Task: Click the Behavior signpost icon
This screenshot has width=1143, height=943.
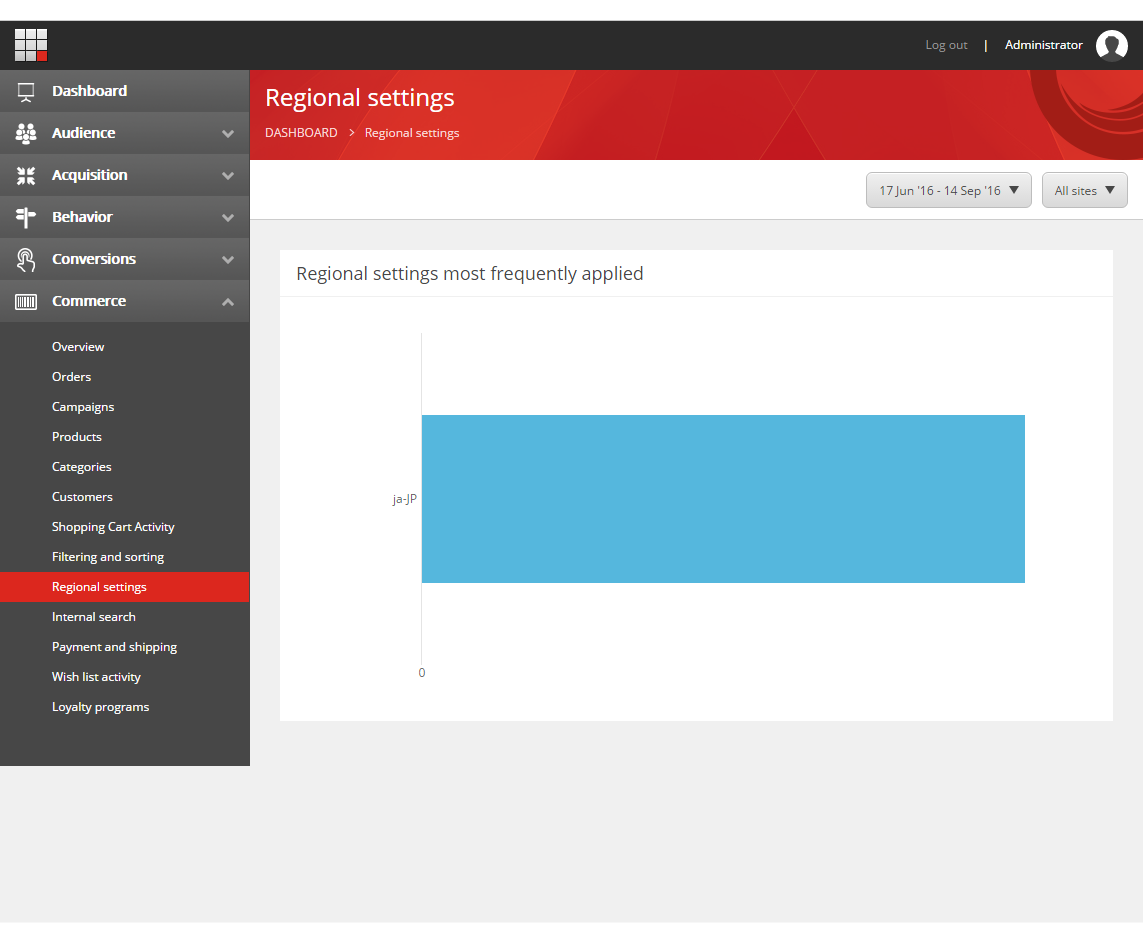Action: pyautogui.click(x=26, y=217)
